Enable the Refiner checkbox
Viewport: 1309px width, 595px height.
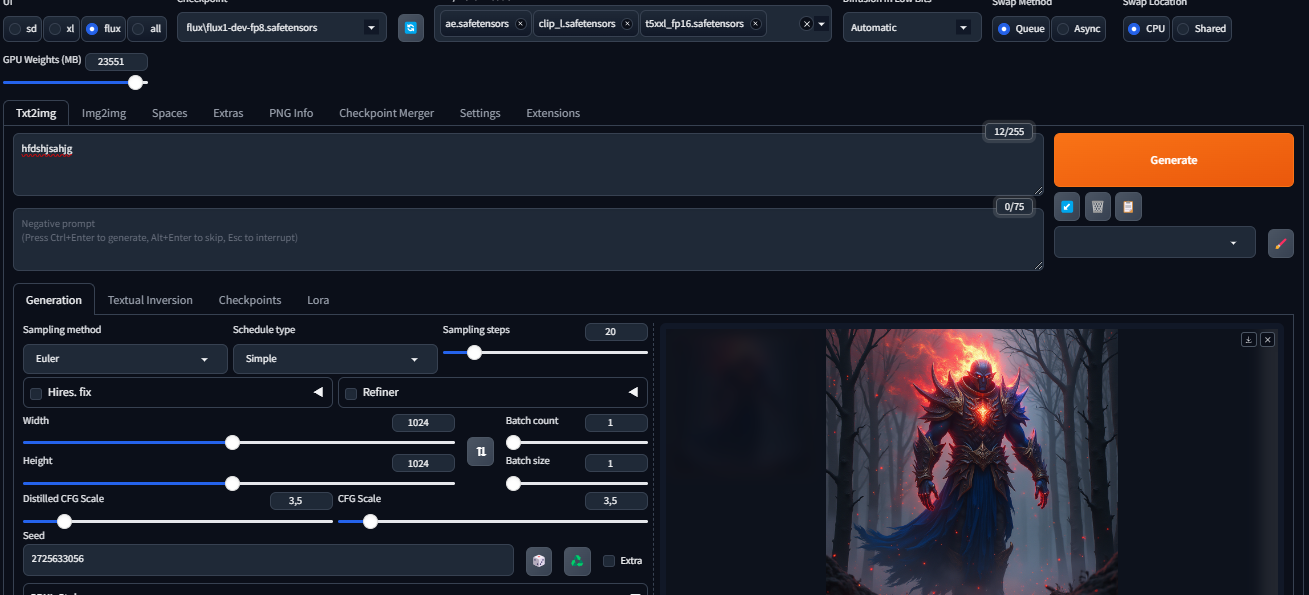pos(351,393)
